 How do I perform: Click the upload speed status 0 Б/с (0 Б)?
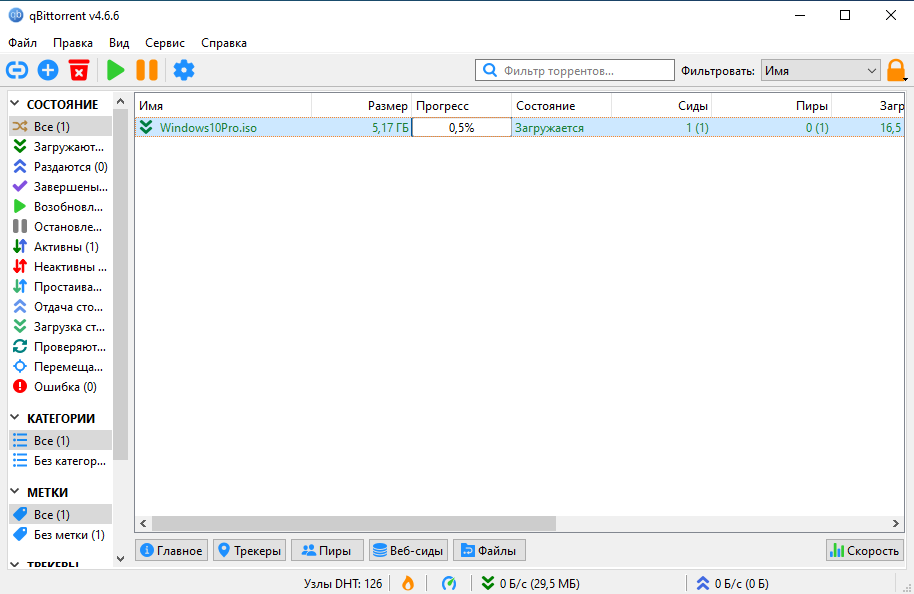click(x=732, y=583)
